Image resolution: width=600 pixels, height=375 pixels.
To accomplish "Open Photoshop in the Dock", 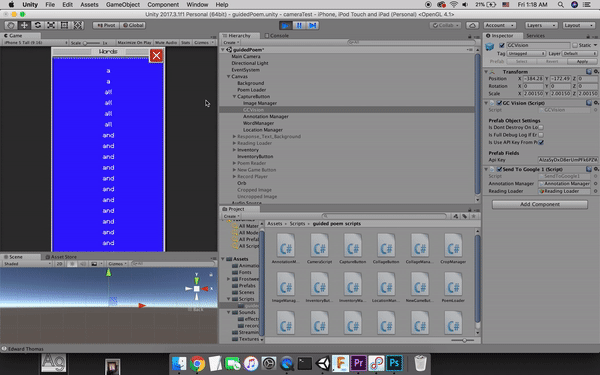I will click(x=394, y=363).
